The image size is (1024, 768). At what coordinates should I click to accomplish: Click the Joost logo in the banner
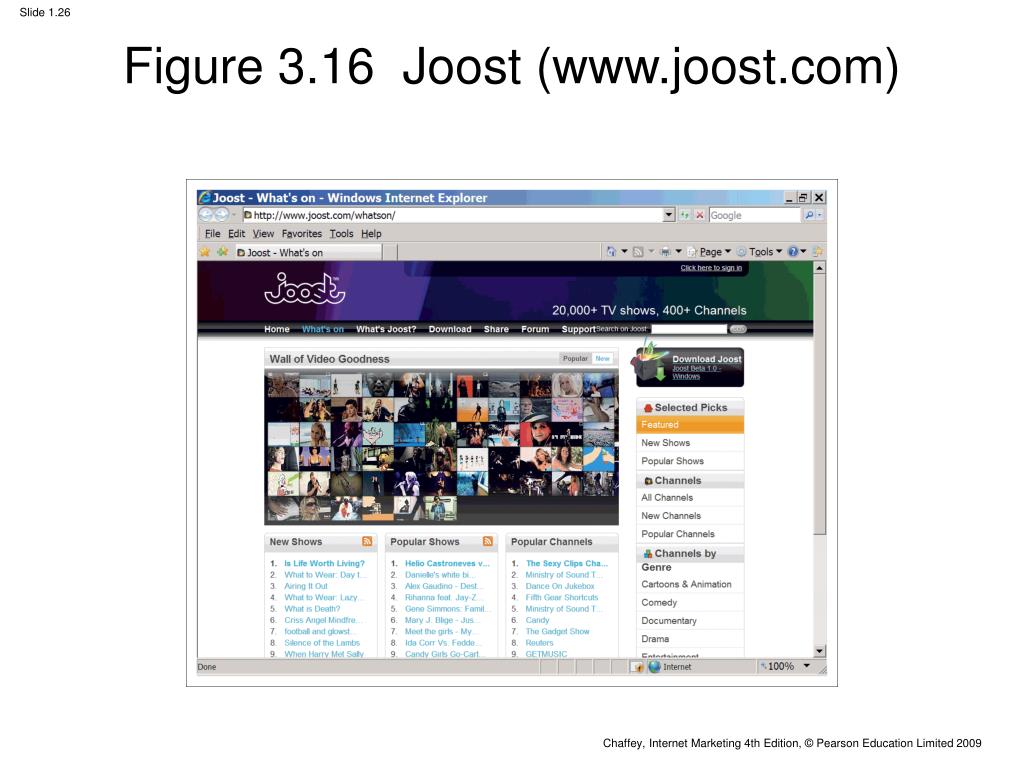(304, 289)
